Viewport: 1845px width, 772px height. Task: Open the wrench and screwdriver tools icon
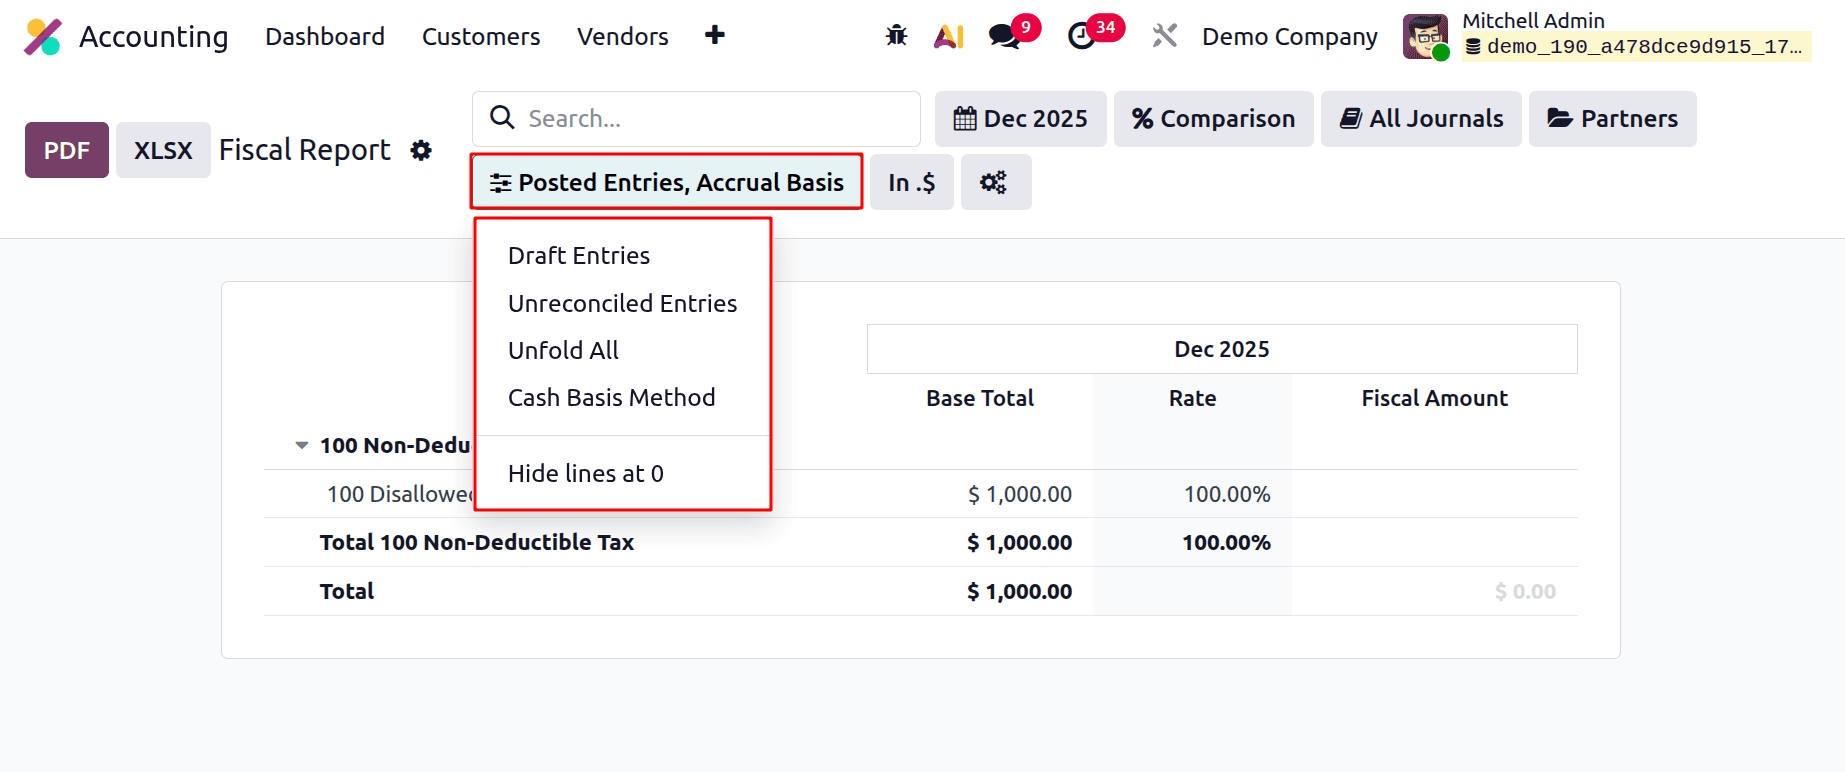pyautogui.click(x=1165, y=37)
